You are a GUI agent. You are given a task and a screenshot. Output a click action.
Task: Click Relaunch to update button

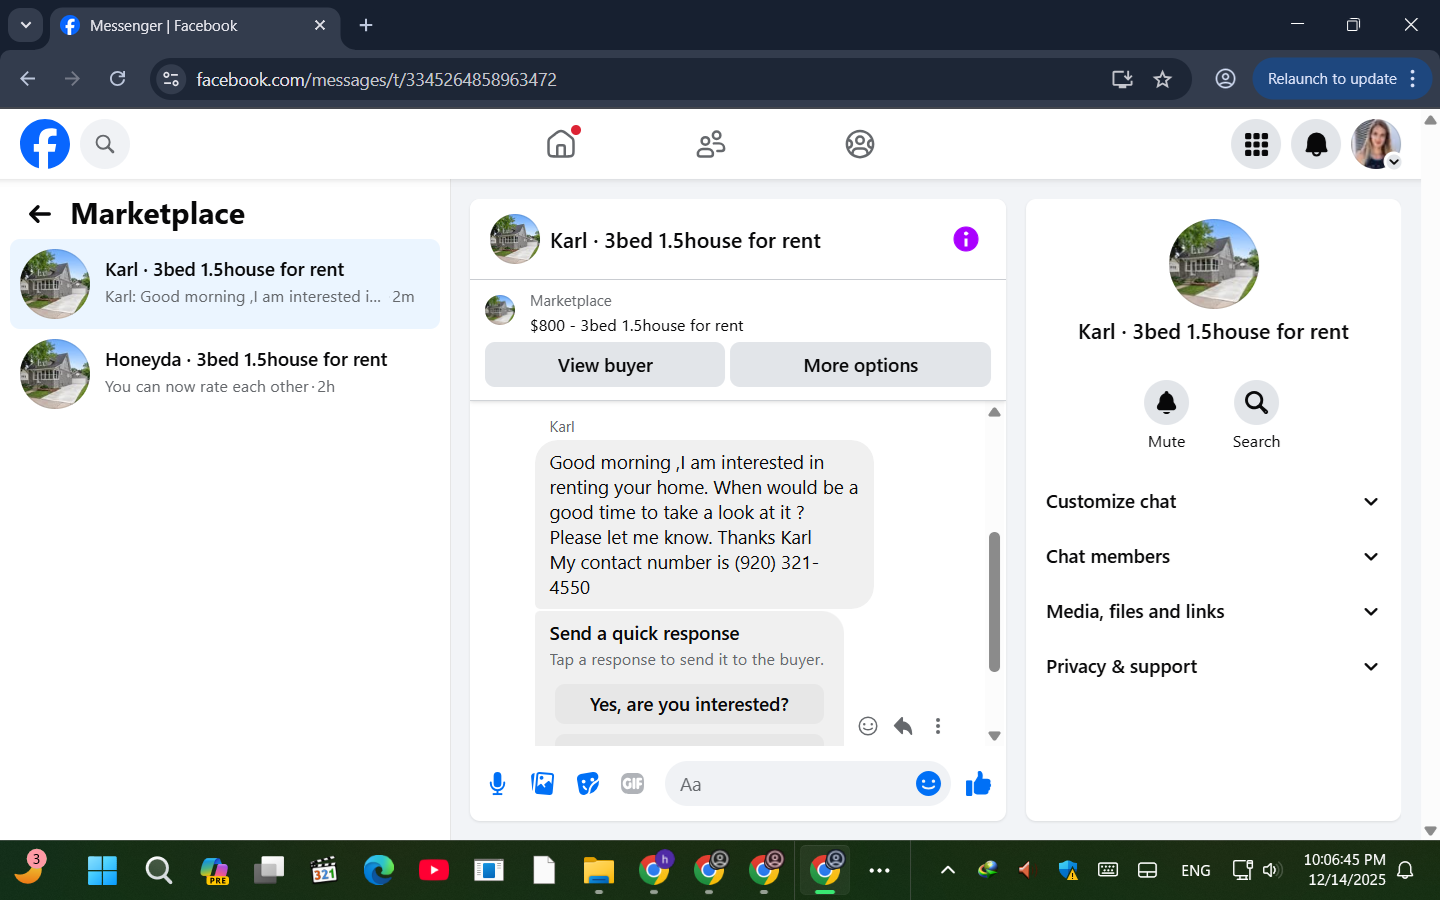tap(1331, 79)
